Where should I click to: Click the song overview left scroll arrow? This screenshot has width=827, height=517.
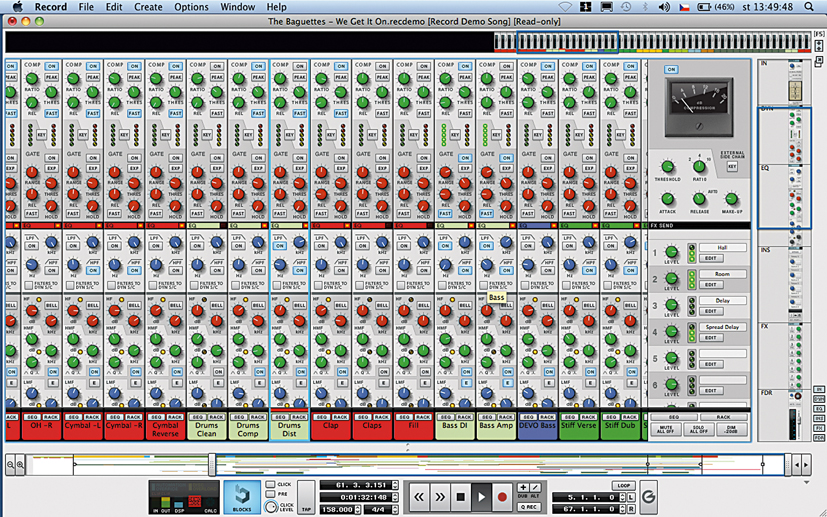(x=797, y=465)
